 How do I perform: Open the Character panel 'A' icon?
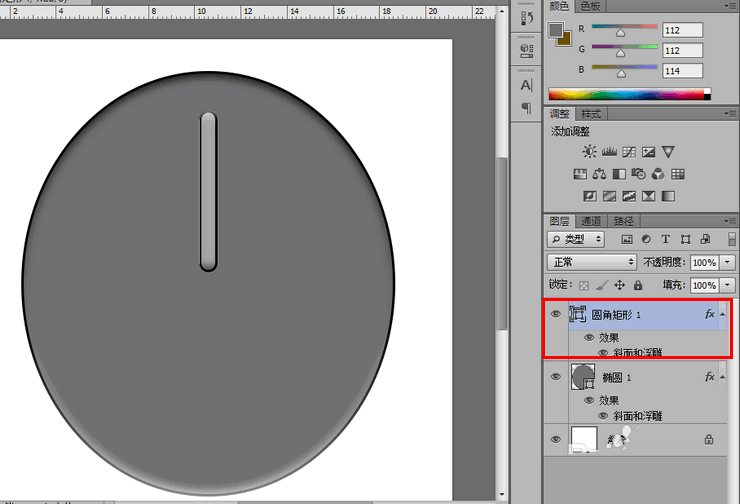(x=526, y=86)
